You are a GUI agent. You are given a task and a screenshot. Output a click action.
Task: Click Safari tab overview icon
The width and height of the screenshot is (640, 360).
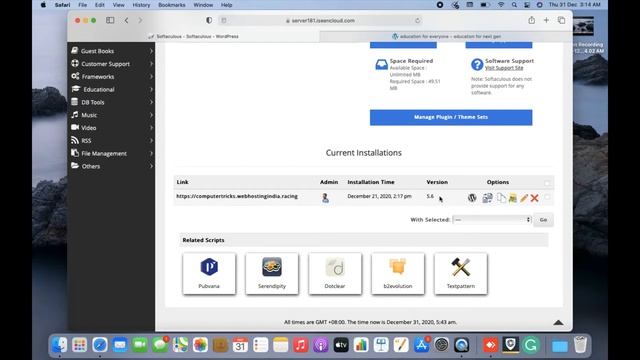(x=562, y=20)
